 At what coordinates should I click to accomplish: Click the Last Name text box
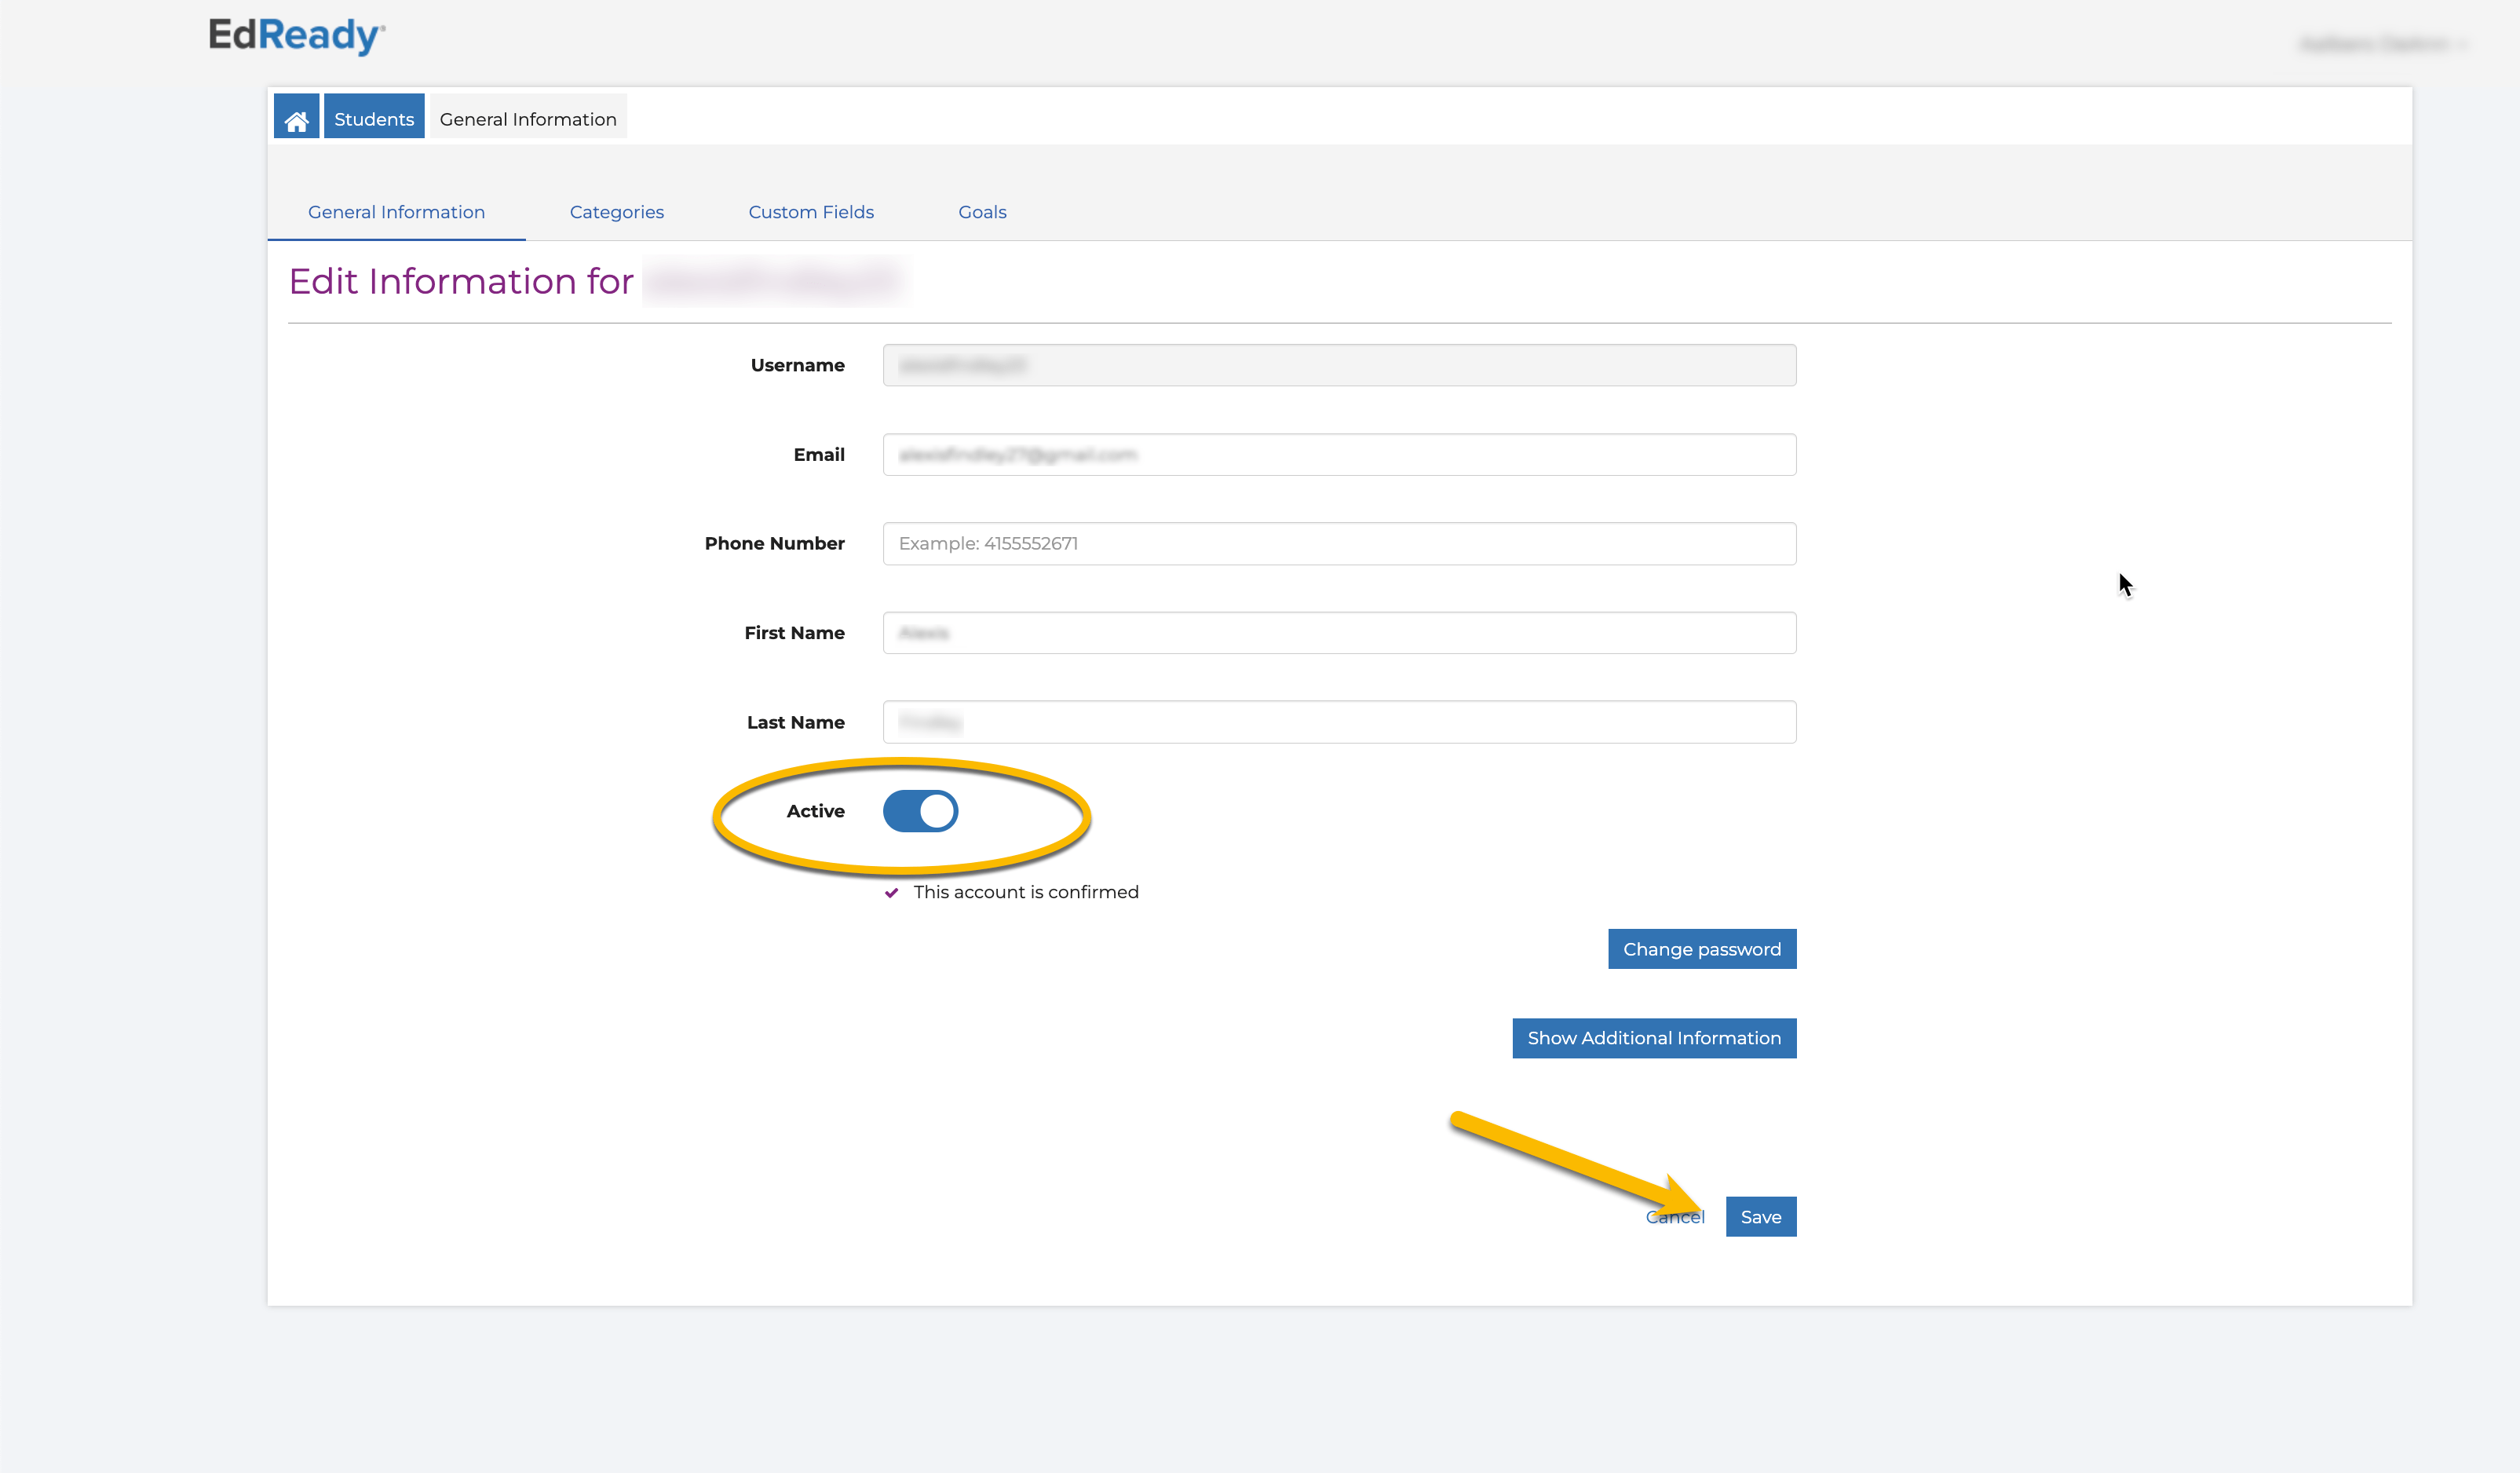click(x=1338, y=722)
